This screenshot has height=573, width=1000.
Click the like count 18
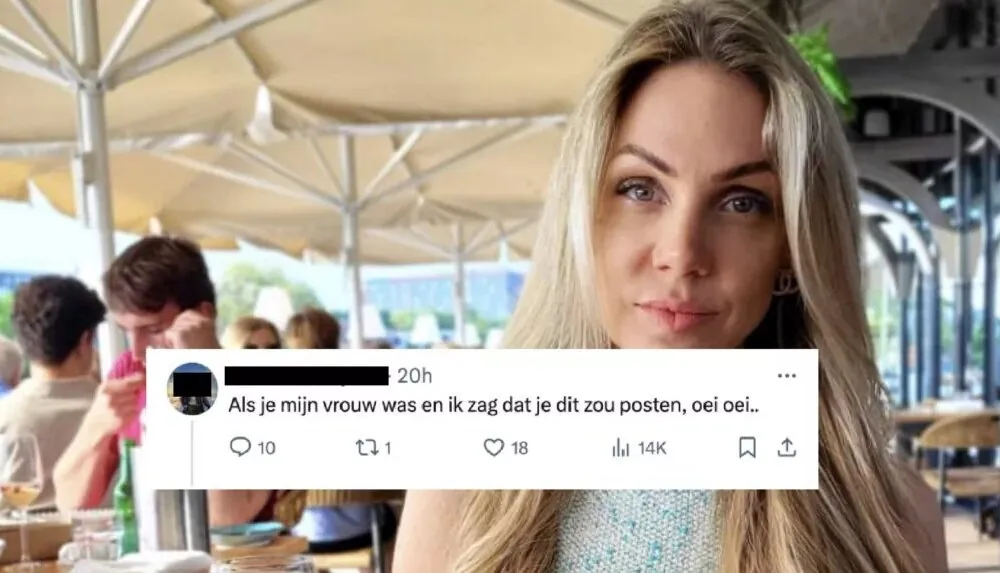pos(520,448)
